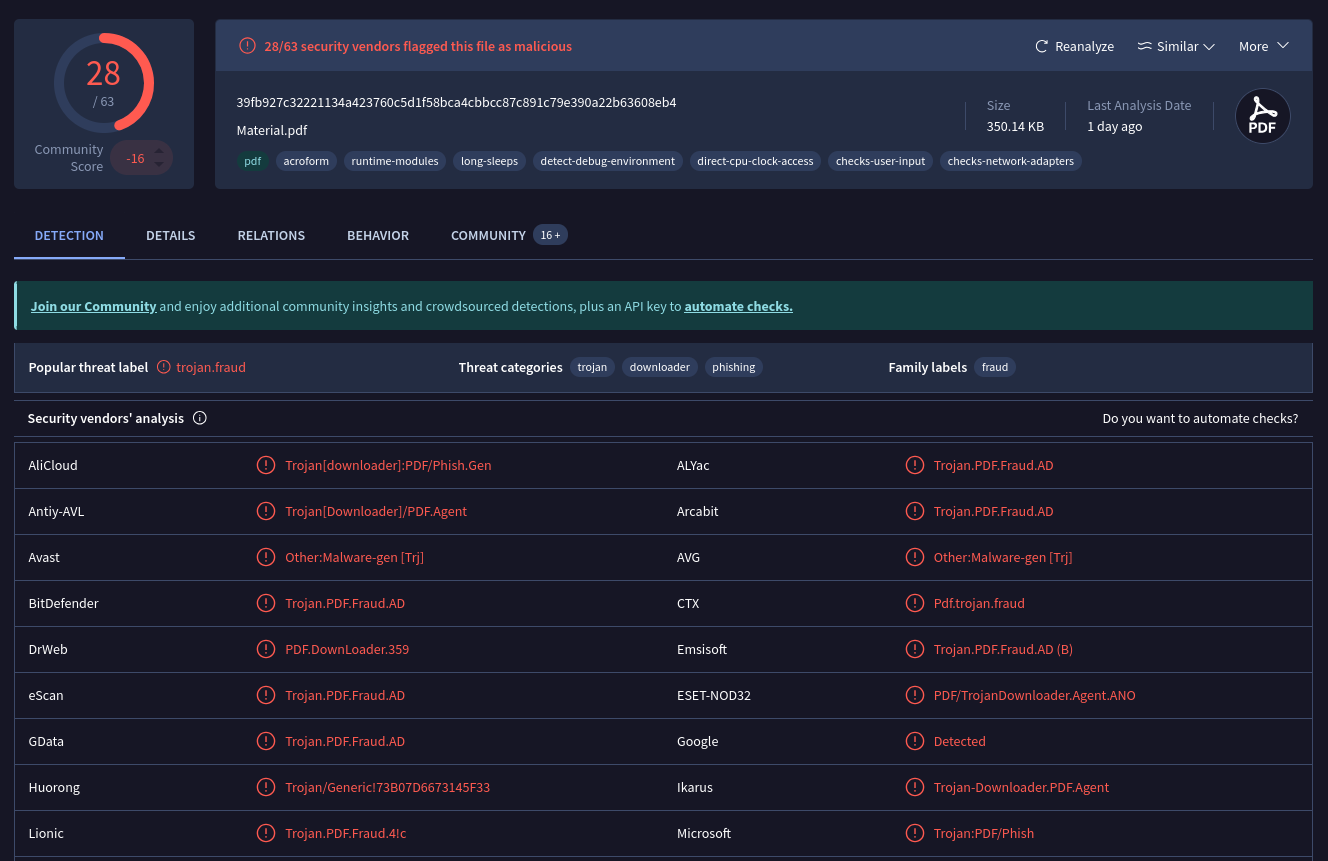Open the DETAILS tab
The image size is (1328, 861).
coord(171,235)
